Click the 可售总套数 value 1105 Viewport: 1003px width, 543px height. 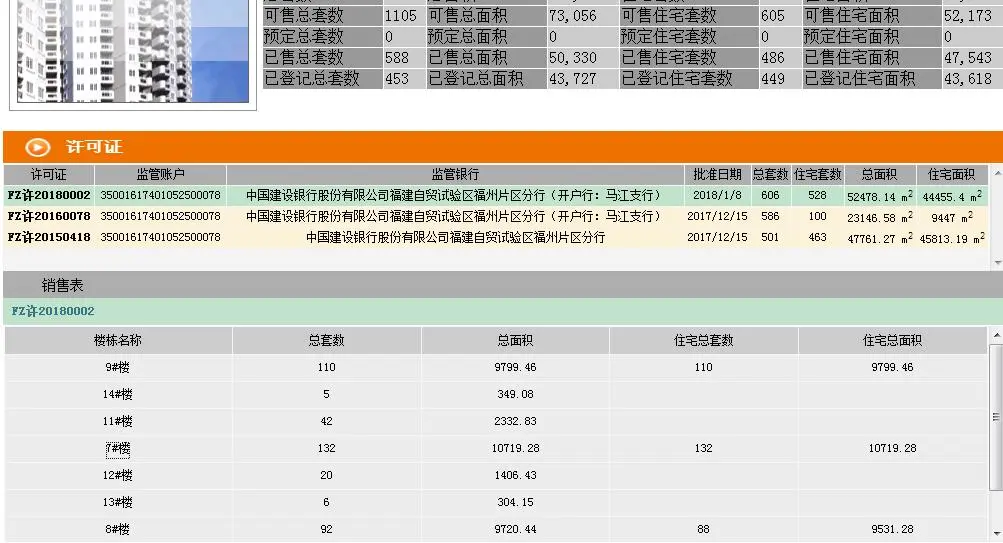(400, 15)
